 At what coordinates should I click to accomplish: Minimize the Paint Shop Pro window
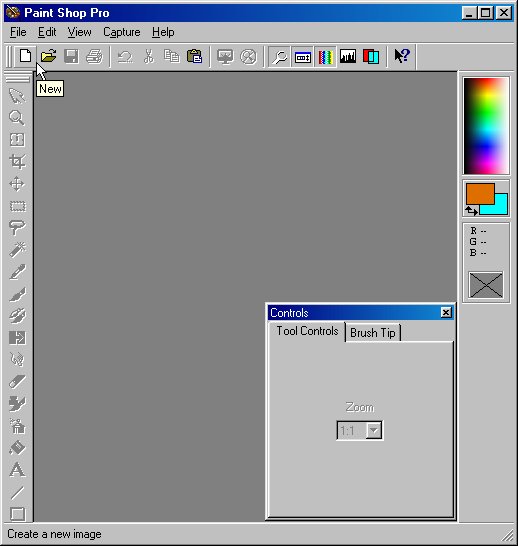[x=470, y=13]
